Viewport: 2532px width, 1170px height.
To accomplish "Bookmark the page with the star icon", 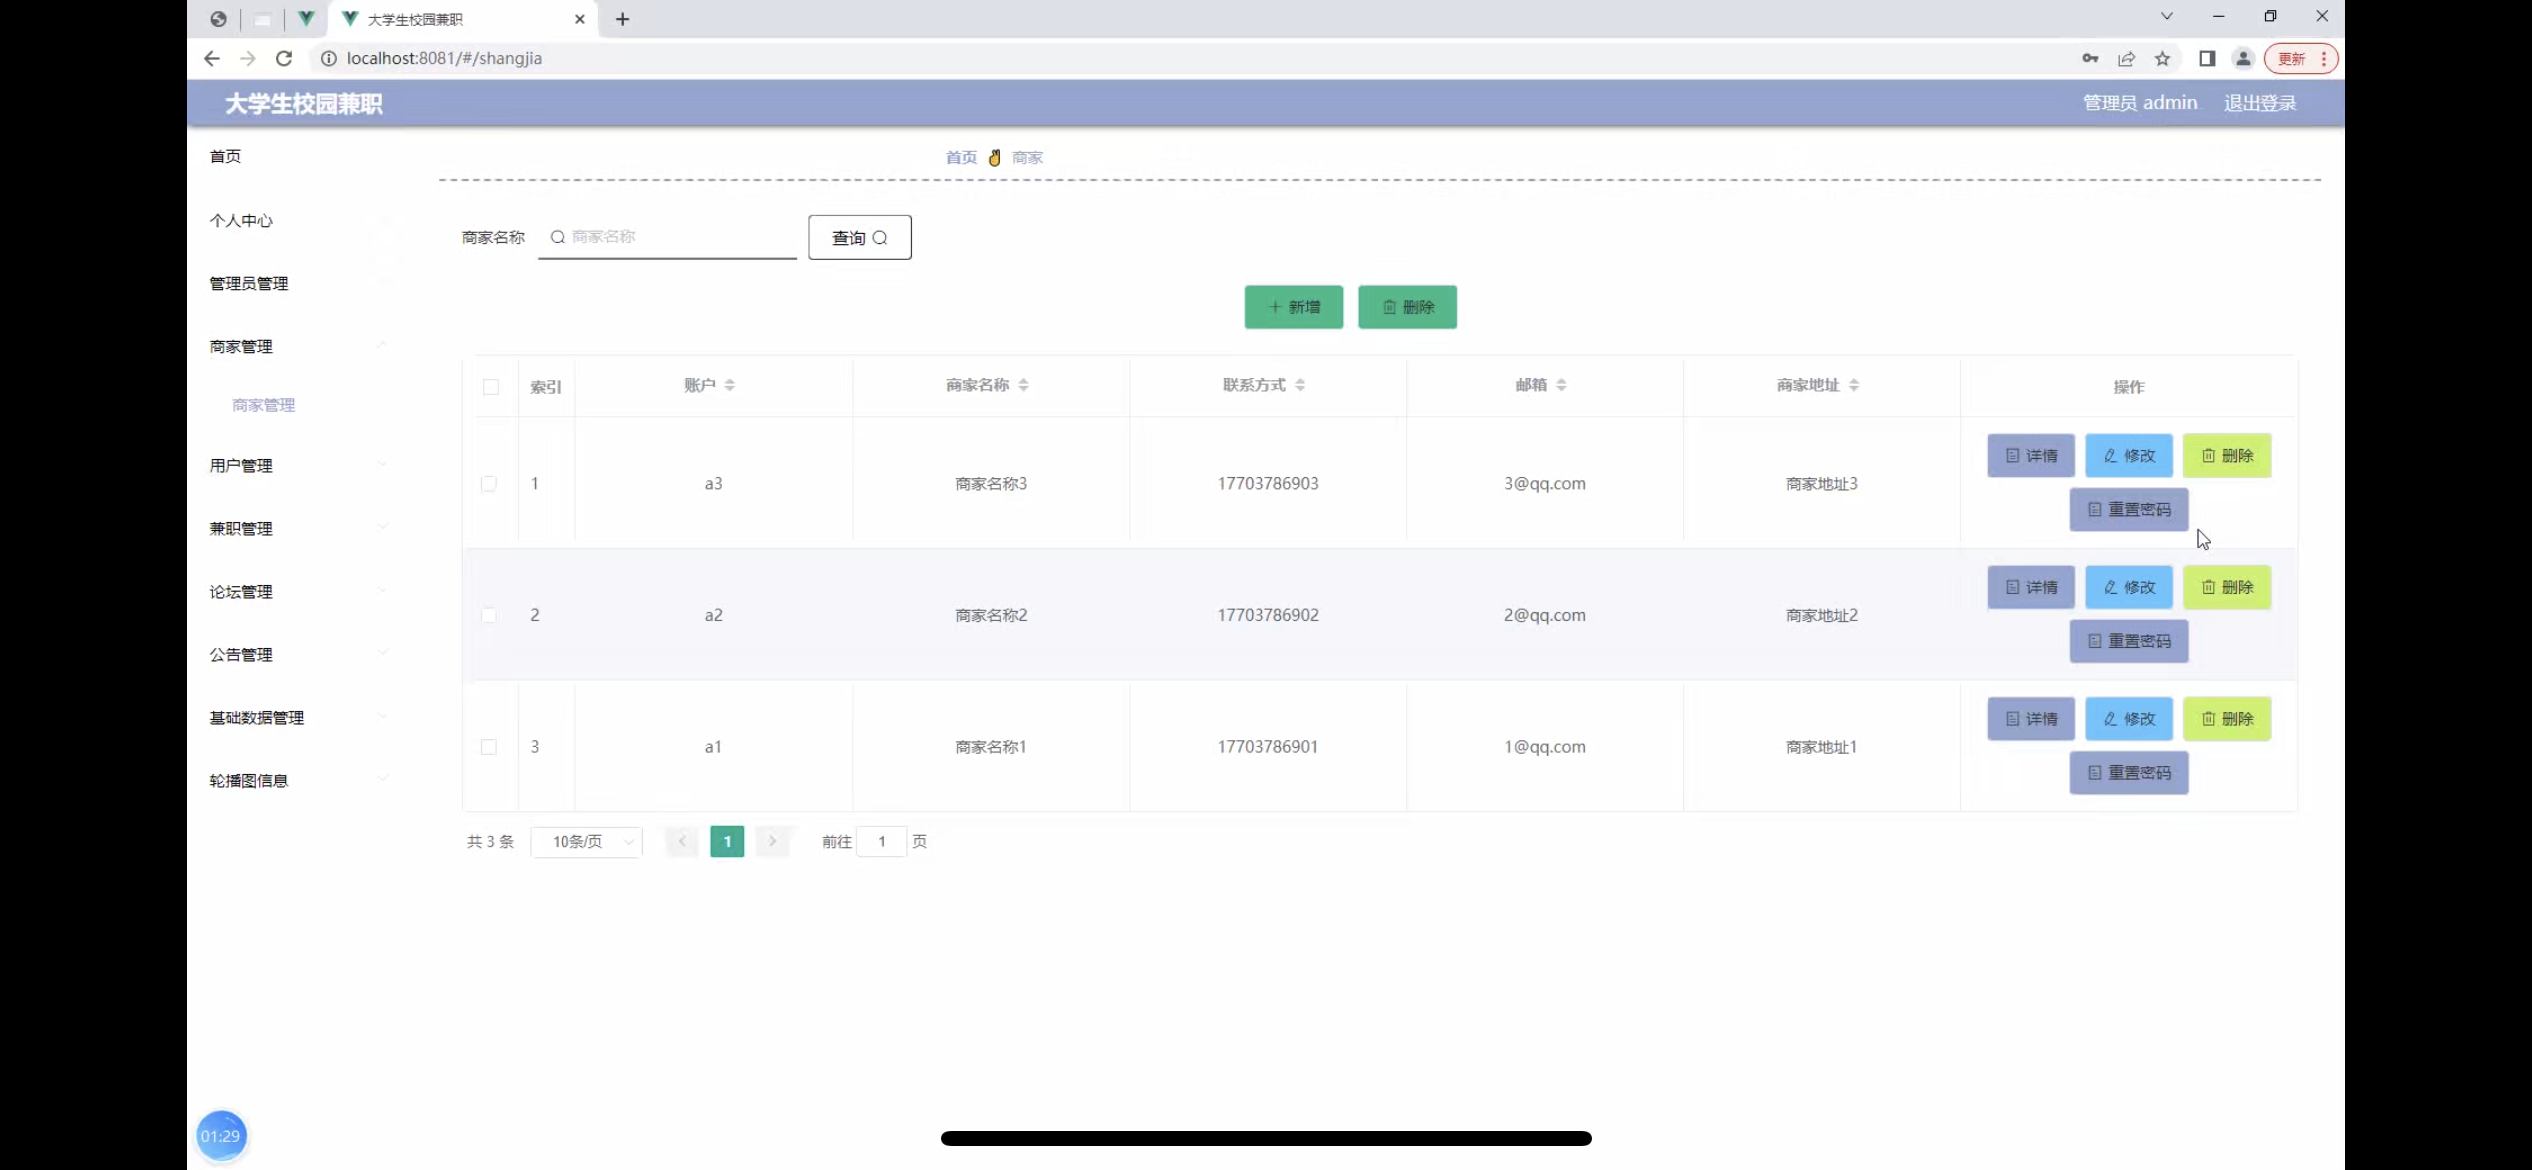I will tap(2162, 59).
